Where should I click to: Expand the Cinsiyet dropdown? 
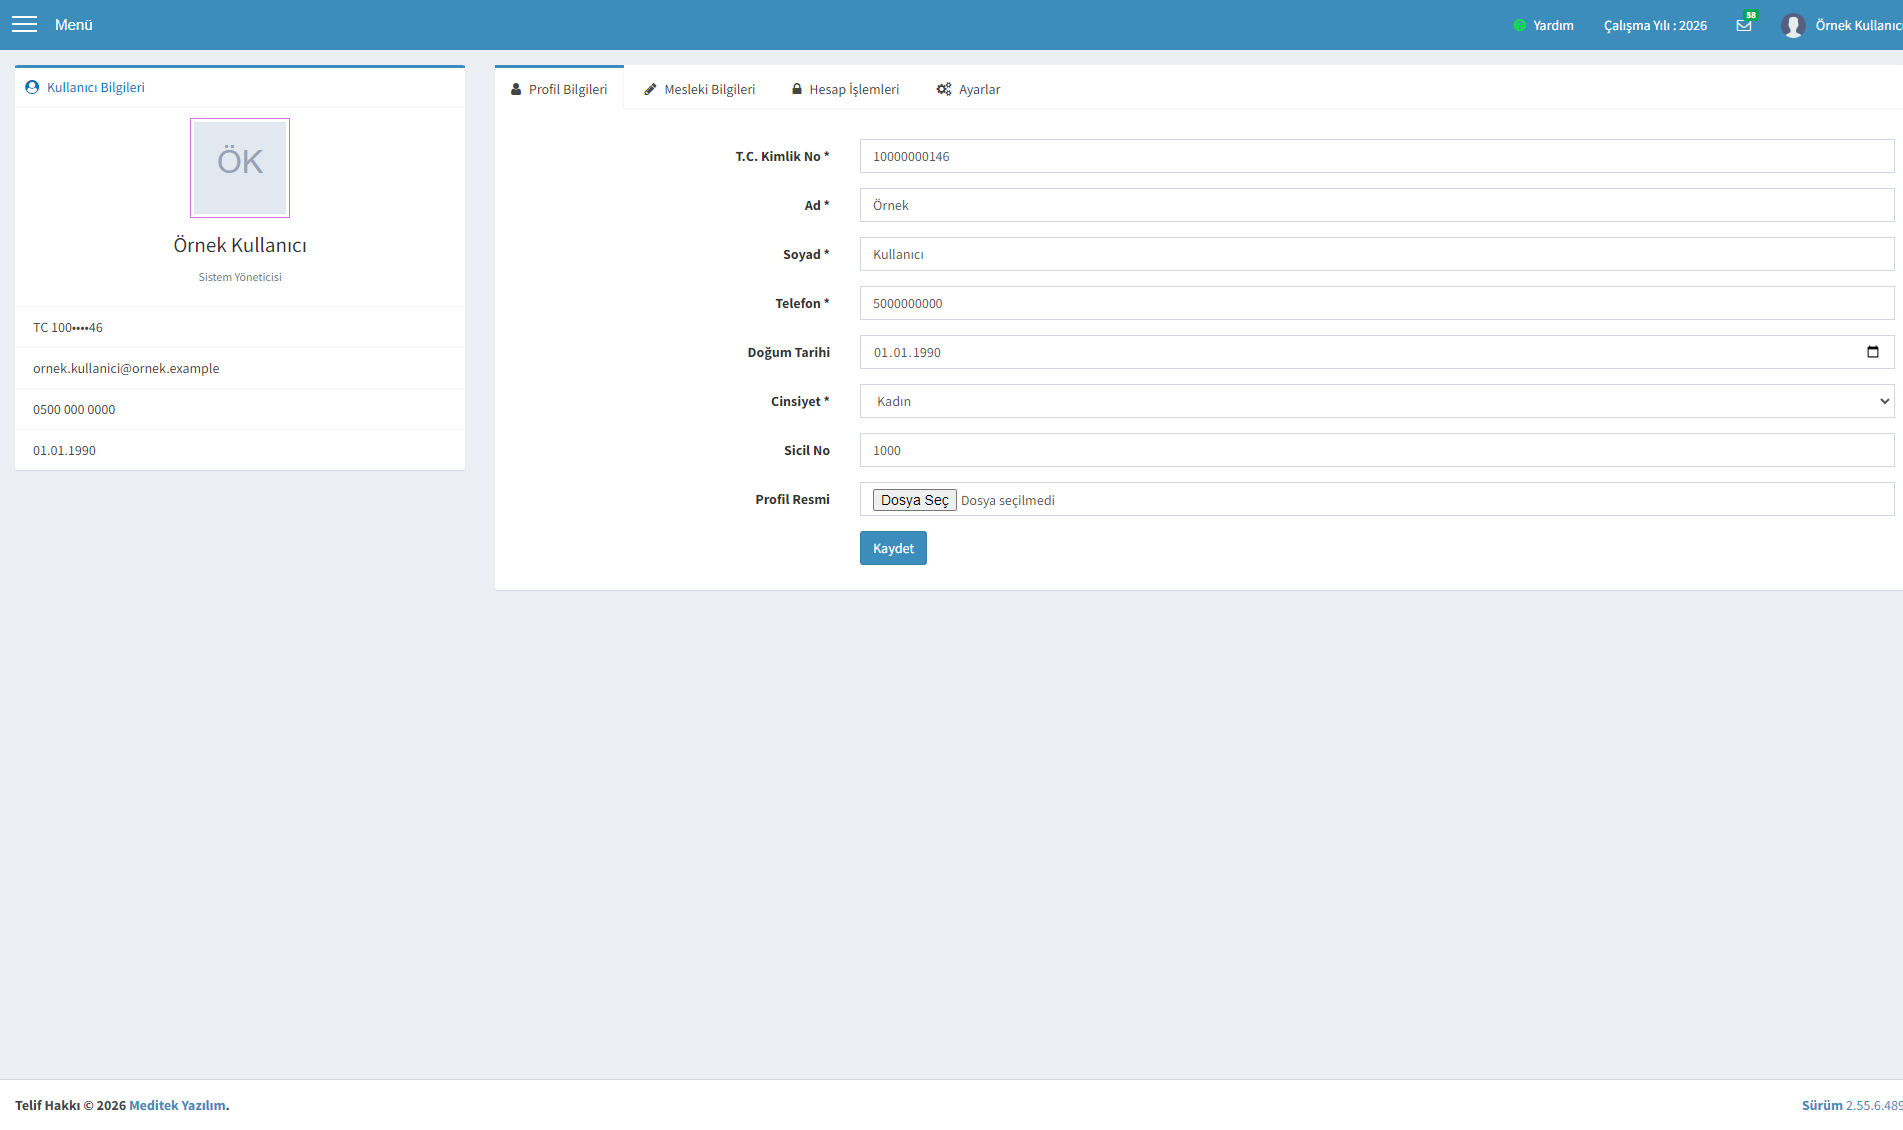[1377, 401]
